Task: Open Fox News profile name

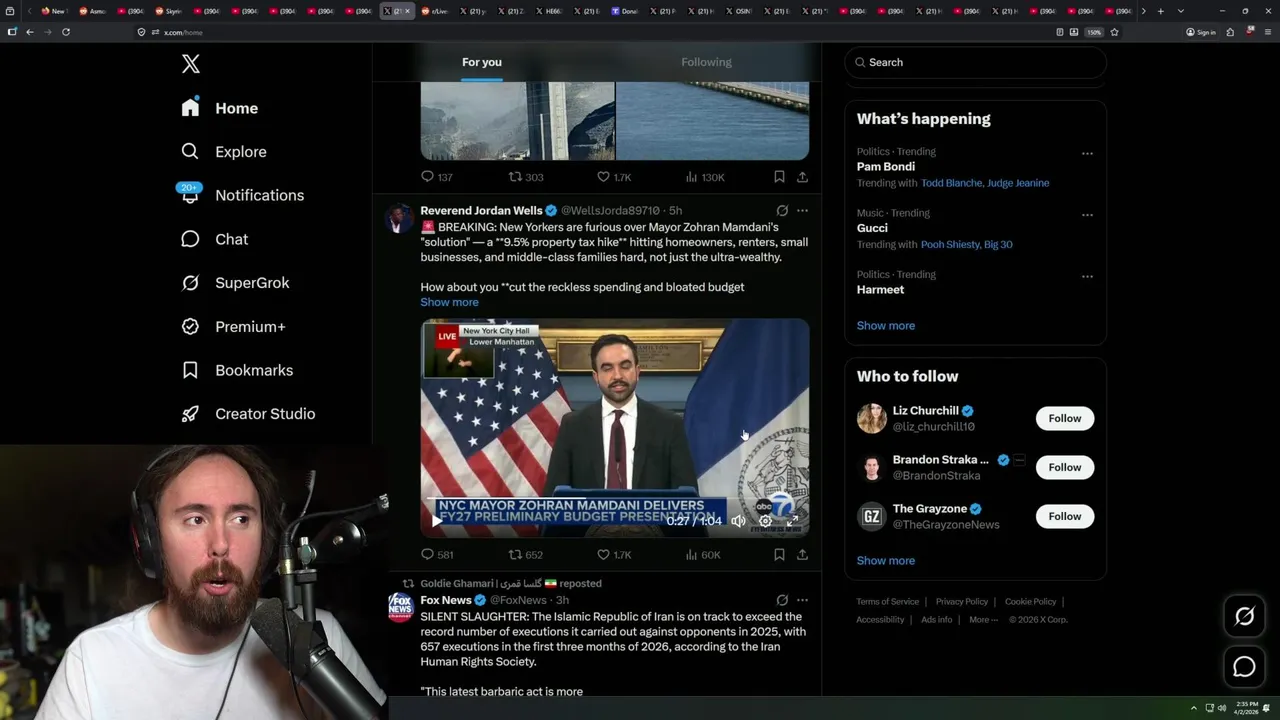Action: pos(446,600)
